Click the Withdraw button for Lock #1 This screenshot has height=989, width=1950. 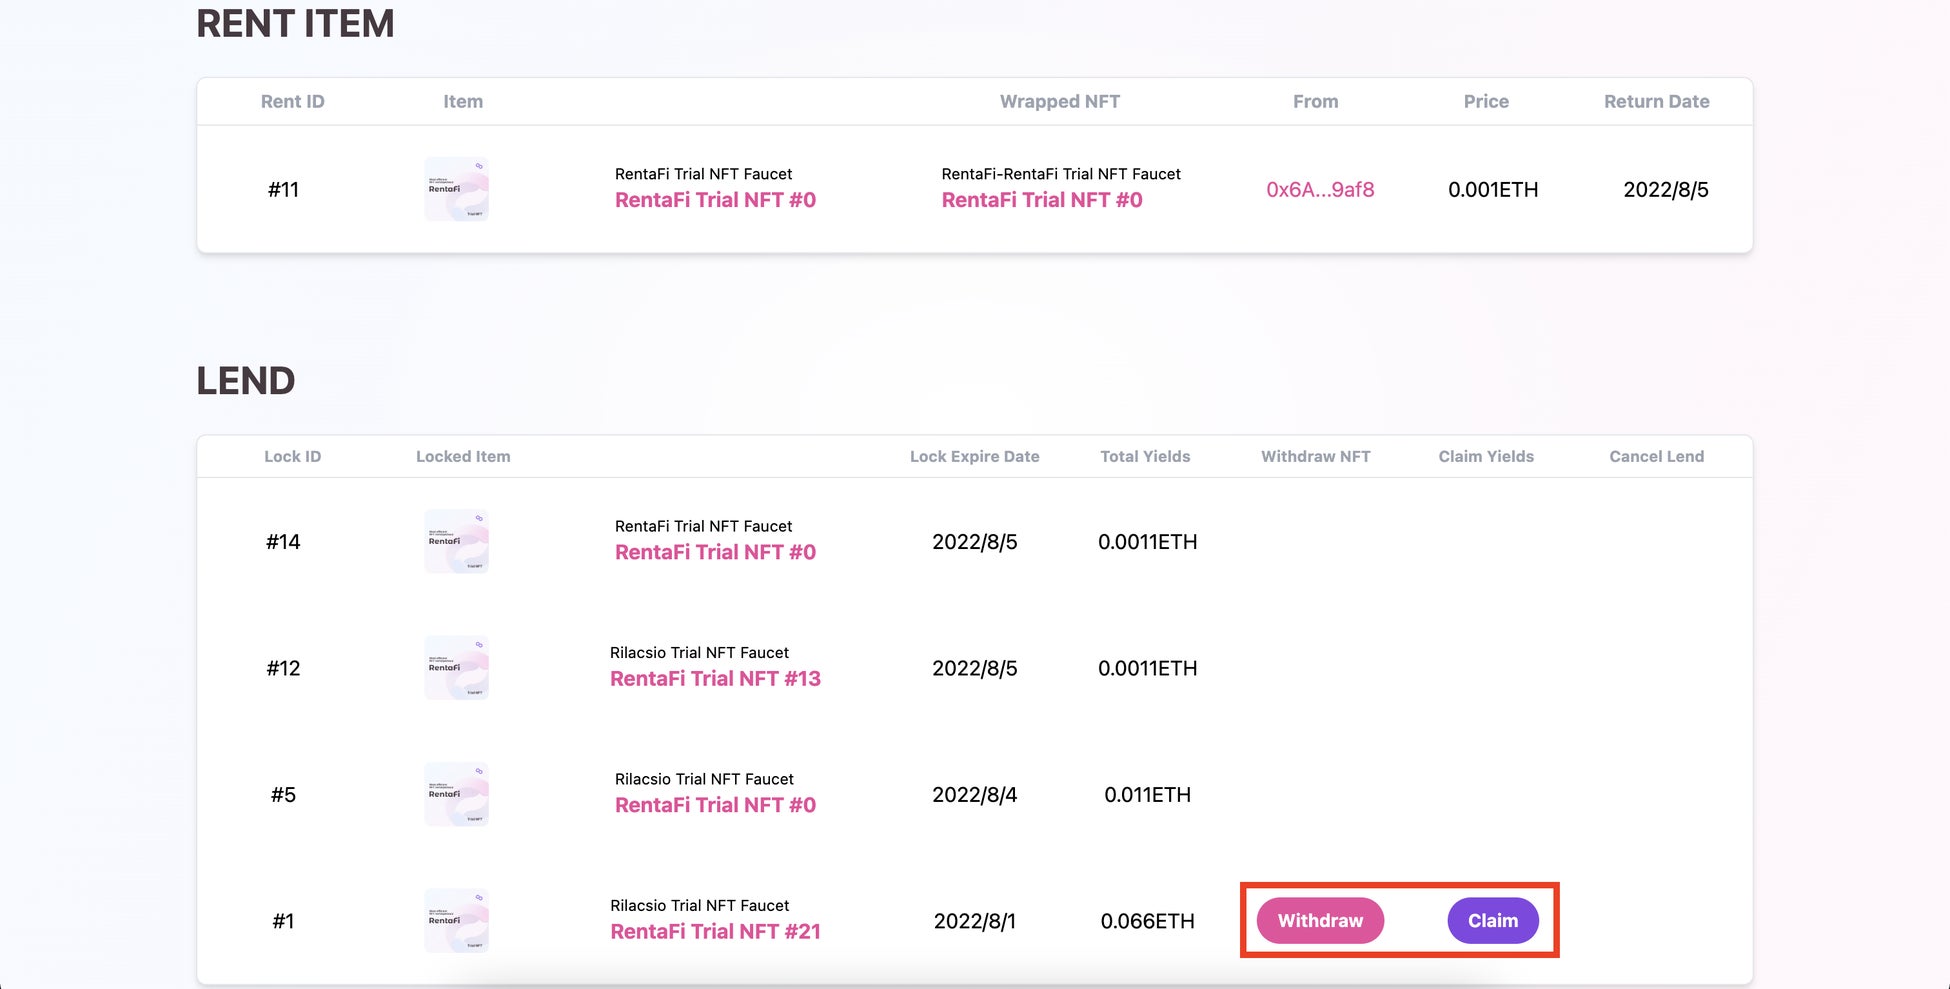(1320, 921)
